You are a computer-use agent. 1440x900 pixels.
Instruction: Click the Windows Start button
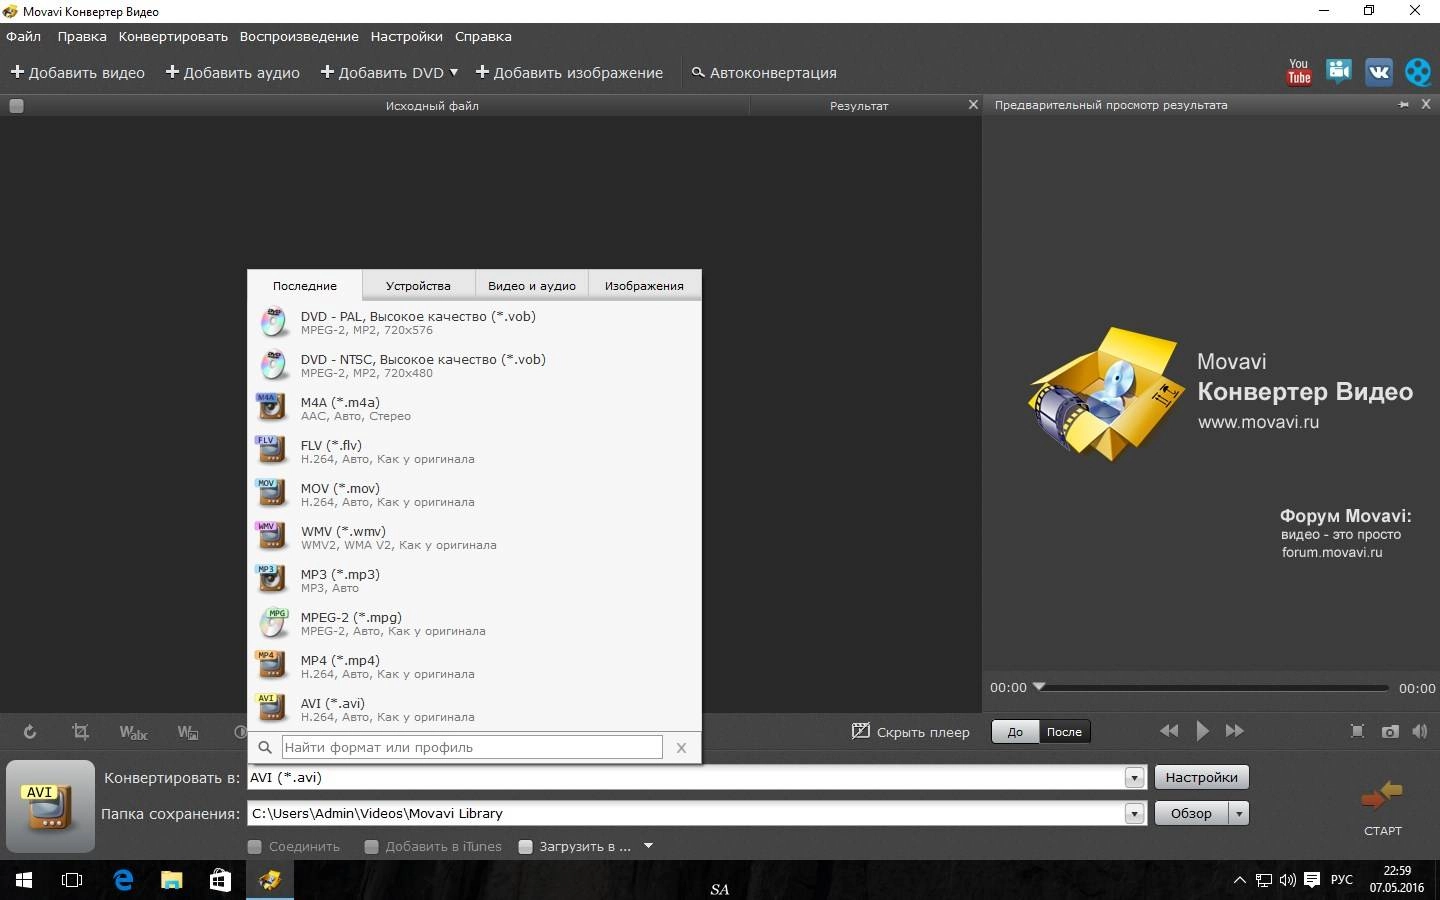coord(24,880)
